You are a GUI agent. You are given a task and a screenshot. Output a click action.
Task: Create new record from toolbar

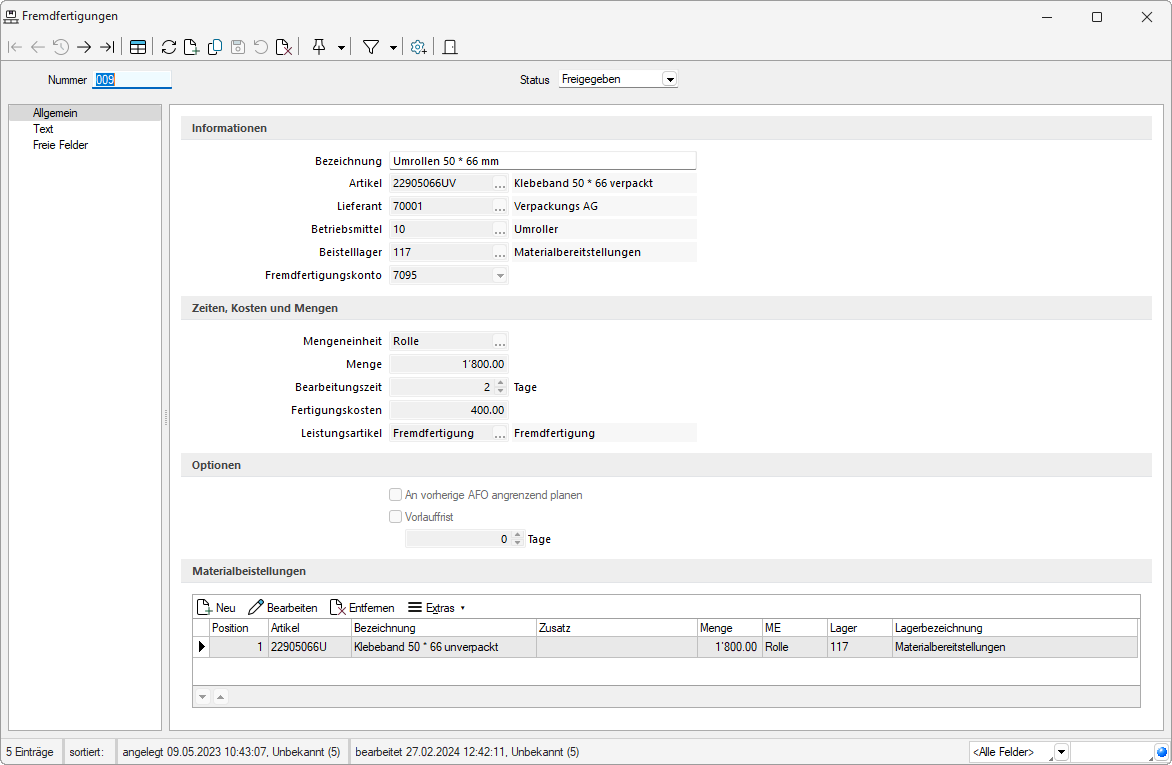tap(191, 47)
